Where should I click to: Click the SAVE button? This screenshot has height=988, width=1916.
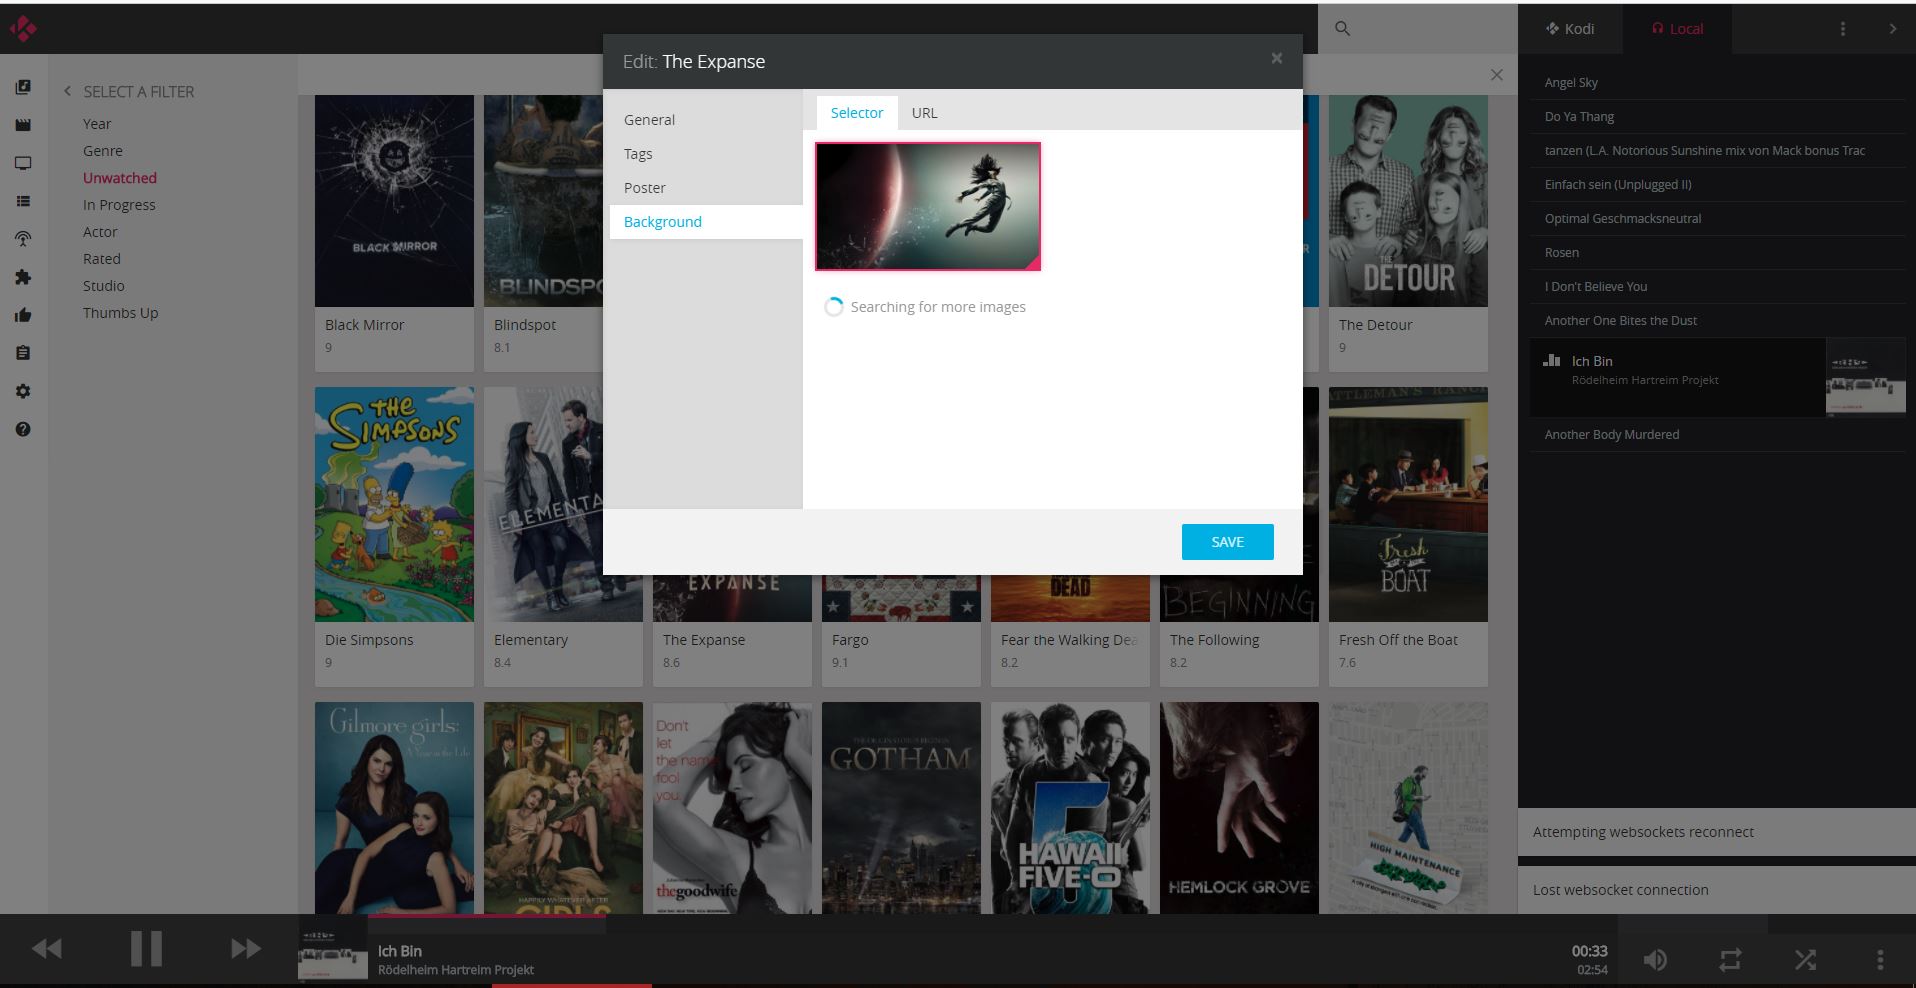point(1227,542)
